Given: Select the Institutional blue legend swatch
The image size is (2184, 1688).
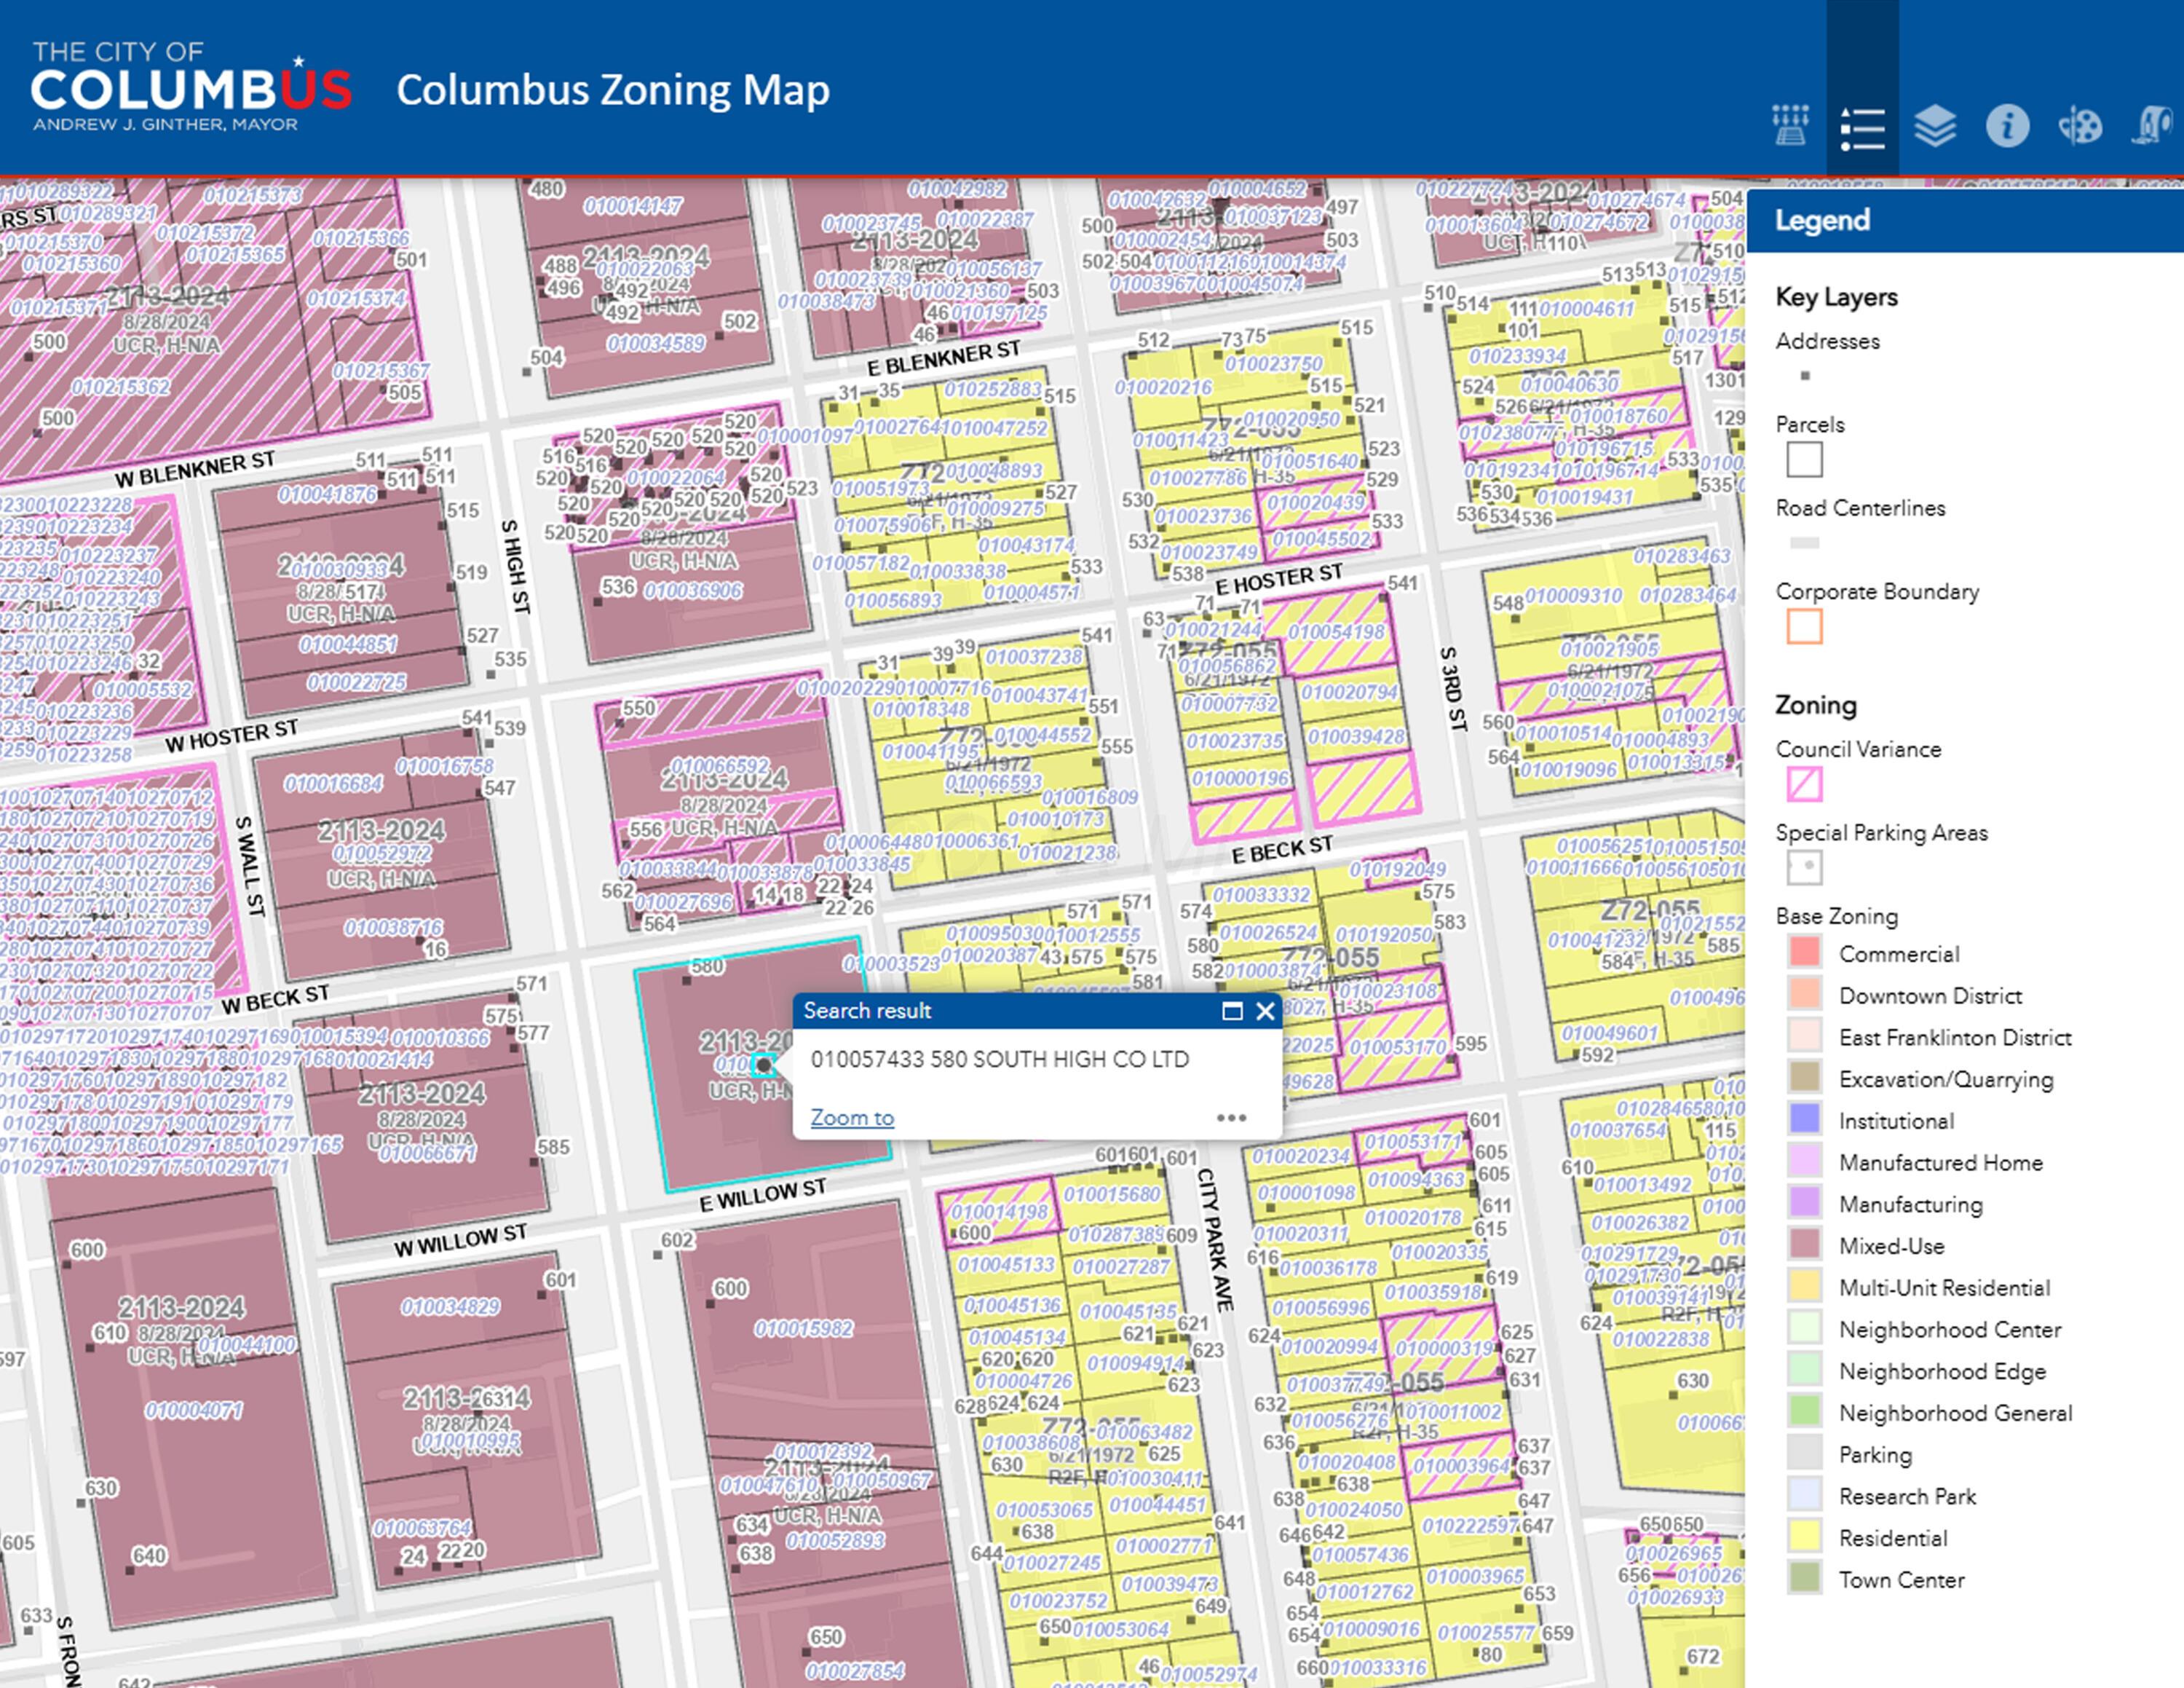Looking at the screenshot, I should coord(1804,1120).
